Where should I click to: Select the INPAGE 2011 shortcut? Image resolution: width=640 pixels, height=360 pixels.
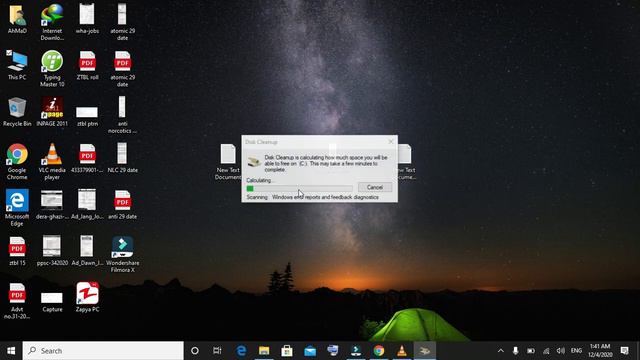tap(52, 112)
